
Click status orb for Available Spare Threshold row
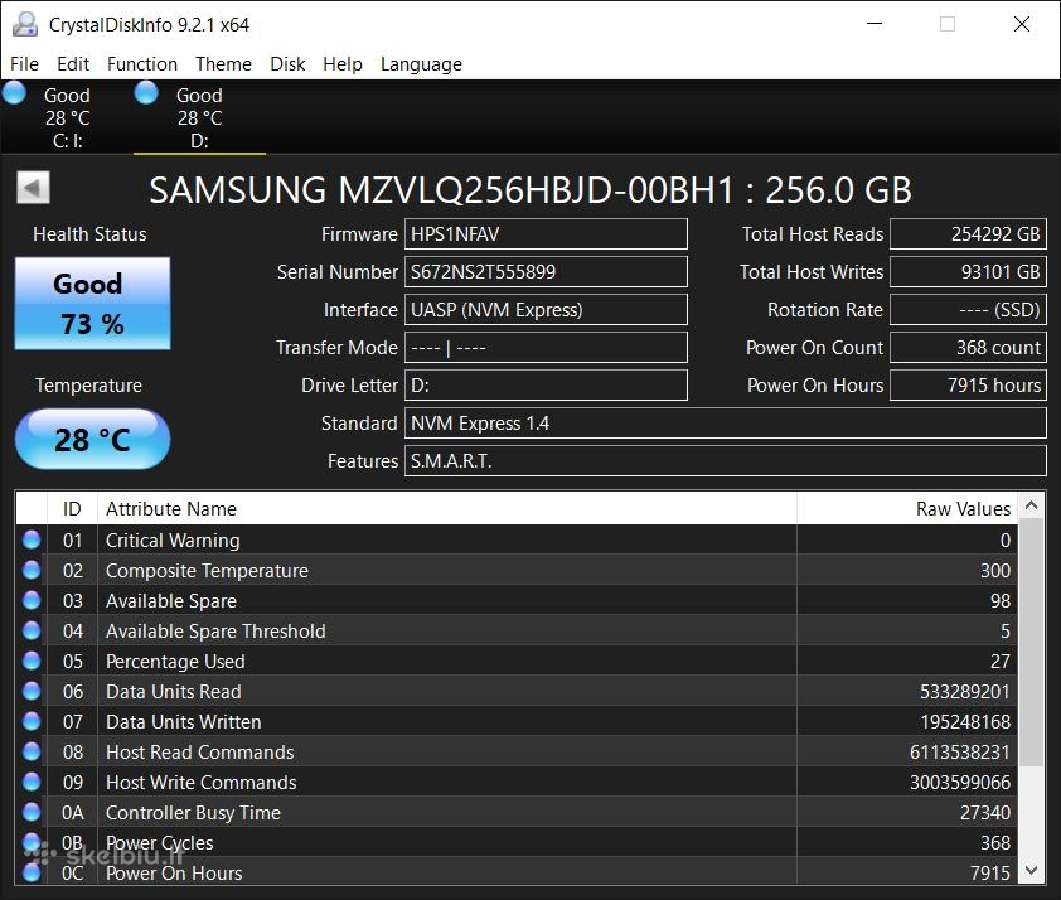click(x=31, y=630)
